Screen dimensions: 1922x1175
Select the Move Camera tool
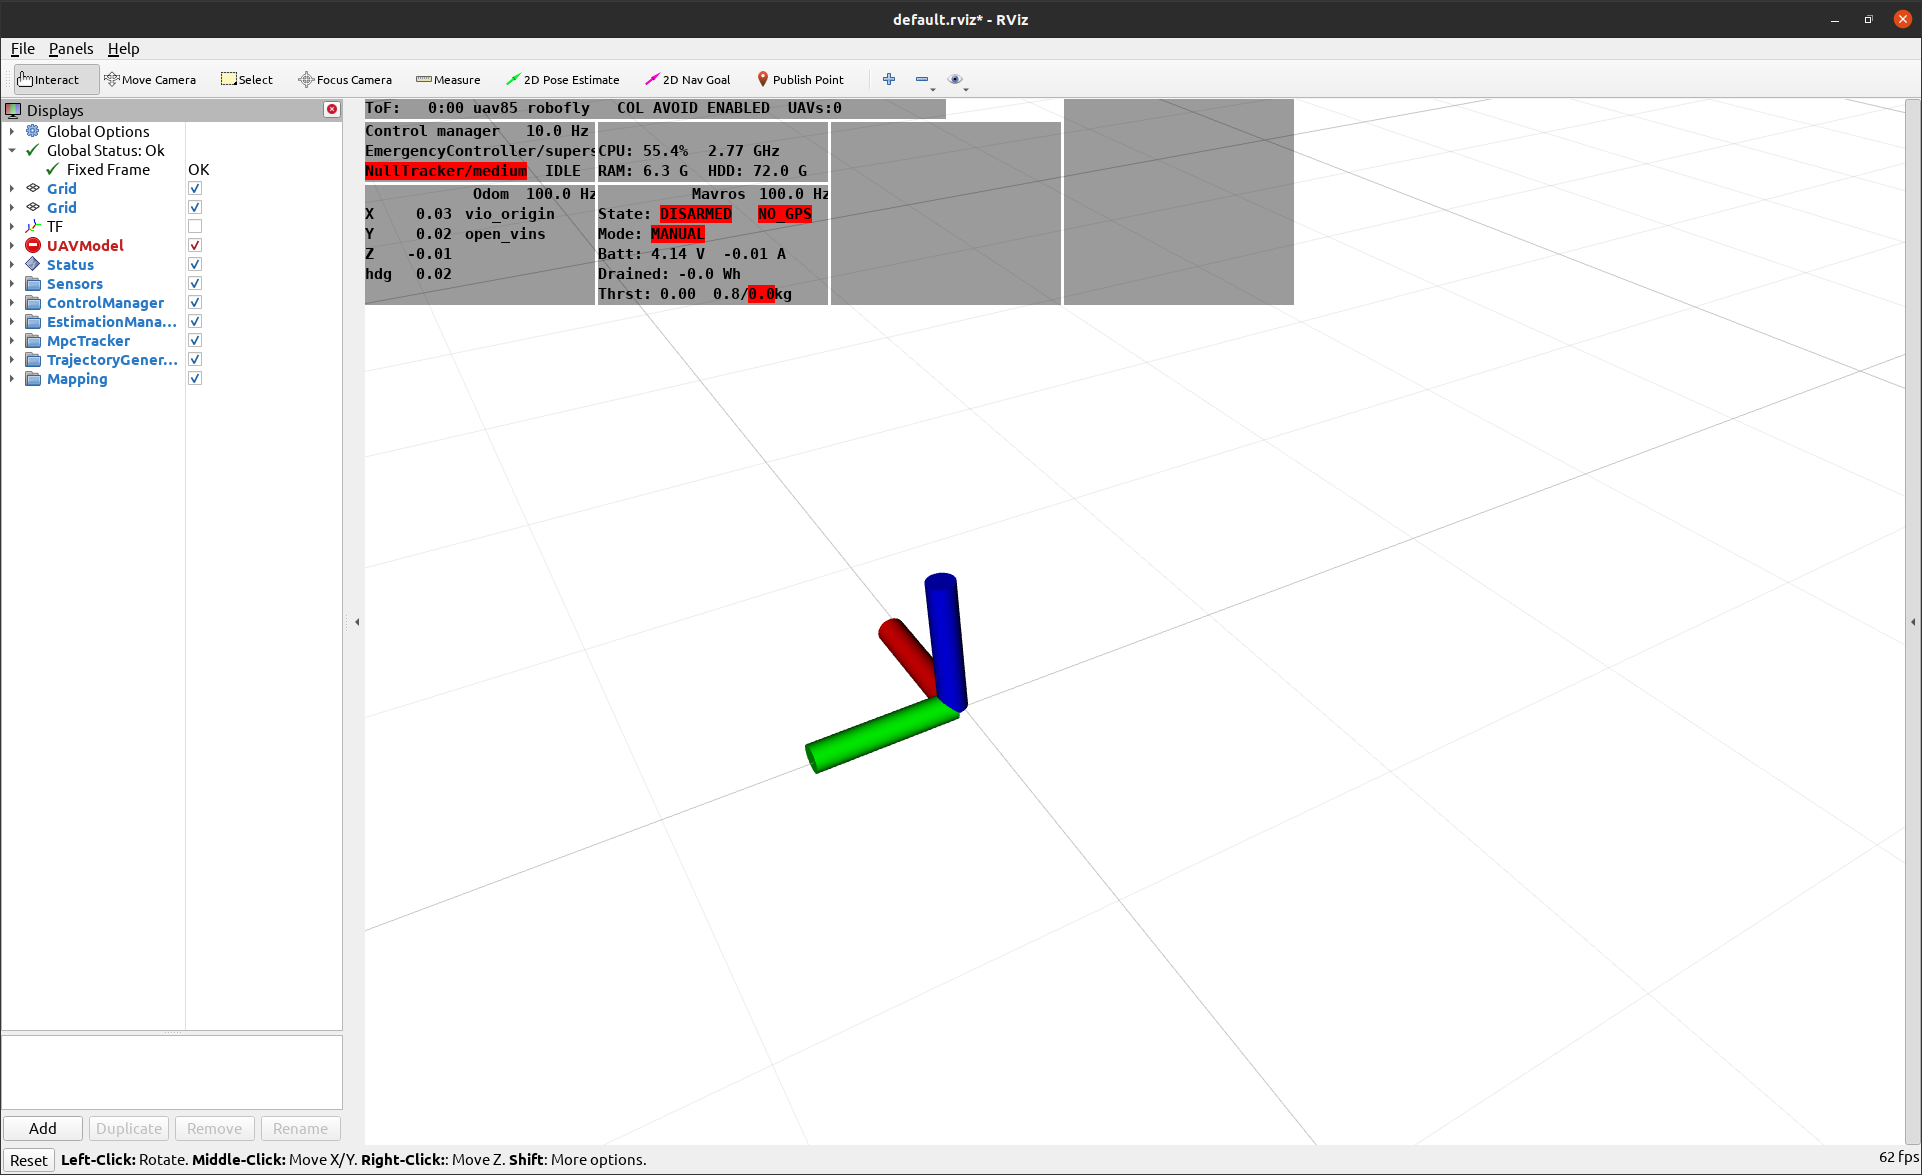(150, 80)
